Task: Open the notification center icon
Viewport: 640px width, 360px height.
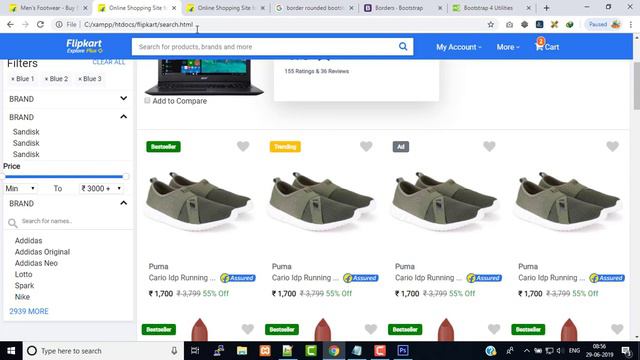Action: (x=627, y=351)
